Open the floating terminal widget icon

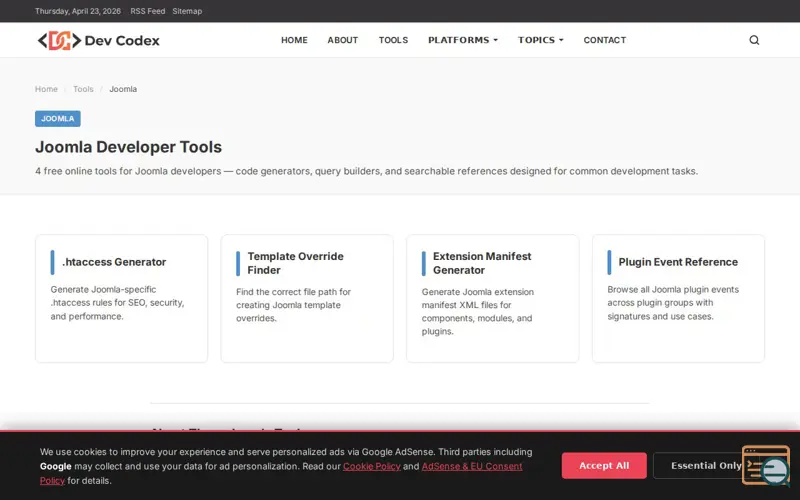[766, 465]
